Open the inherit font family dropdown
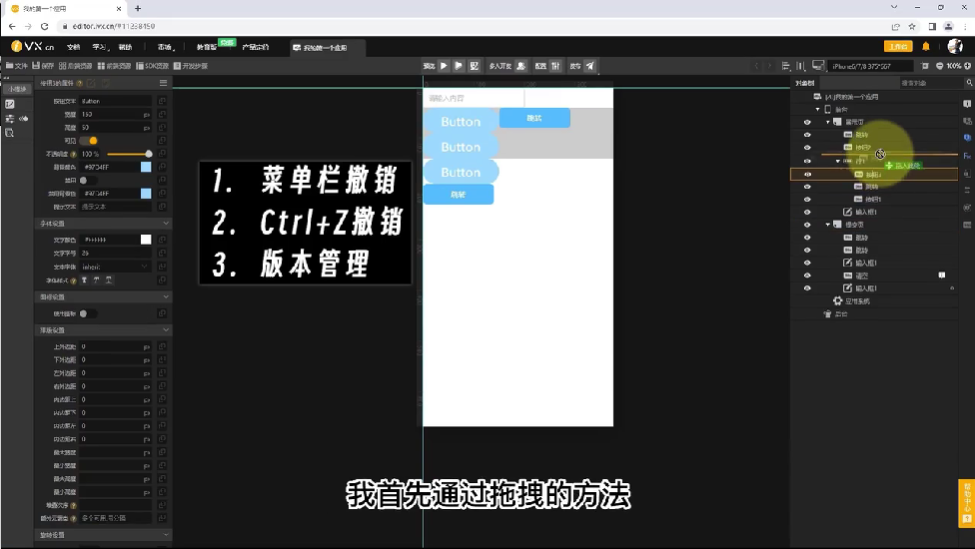 click(x=116, y=267)
